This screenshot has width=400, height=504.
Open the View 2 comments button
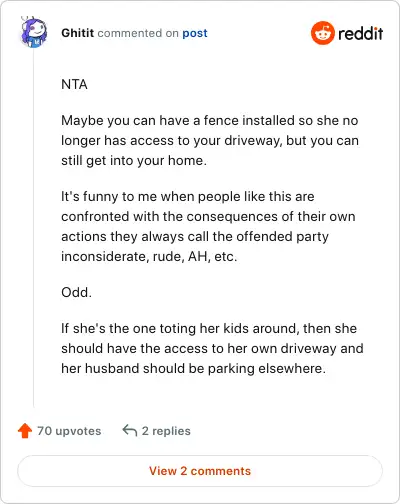pyautogui.click(x=200, y=471)
